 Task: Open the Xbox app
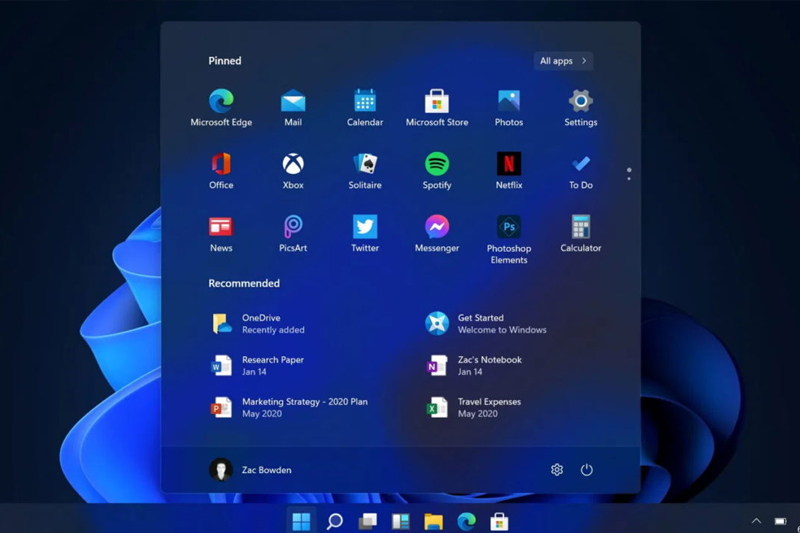(293, 170)
